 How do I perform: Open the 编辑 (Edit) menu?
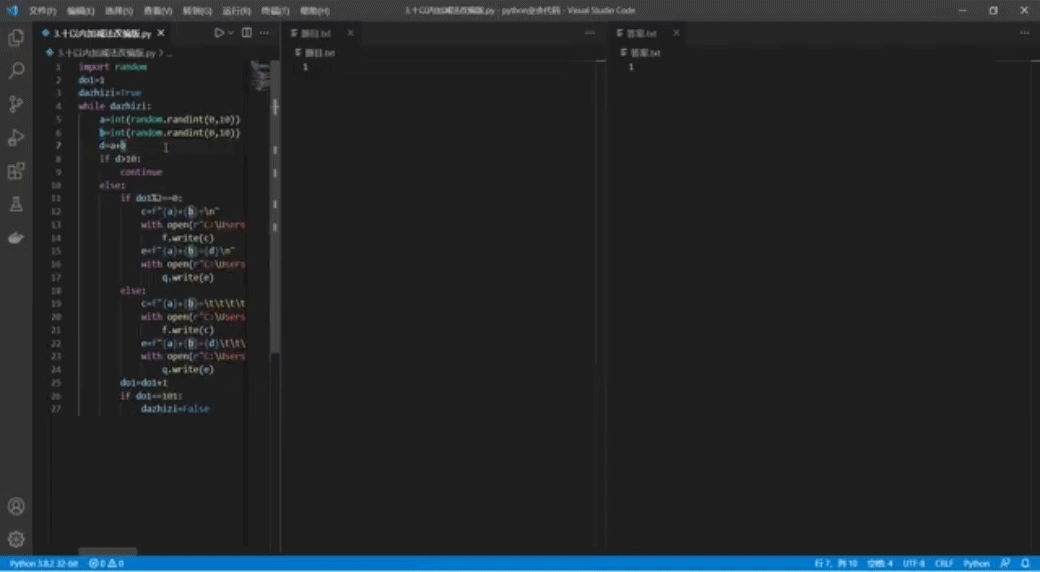pos(80,11)
